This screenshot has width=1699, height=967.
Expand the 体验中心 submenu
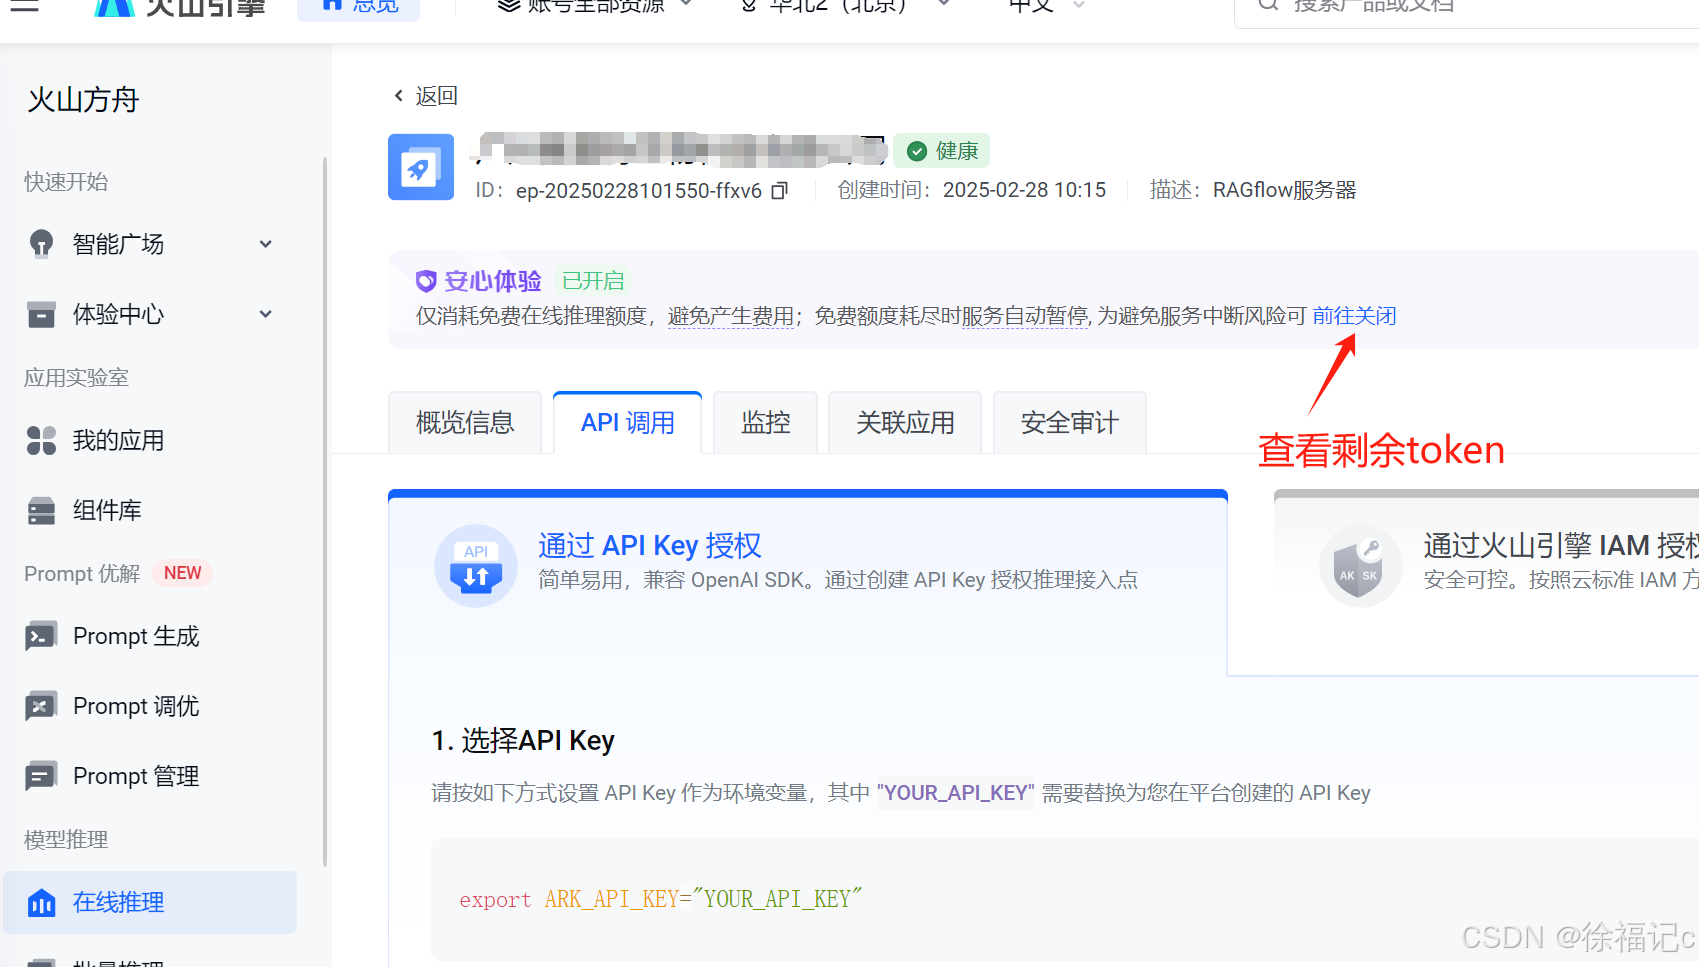(x=266, y=314)
